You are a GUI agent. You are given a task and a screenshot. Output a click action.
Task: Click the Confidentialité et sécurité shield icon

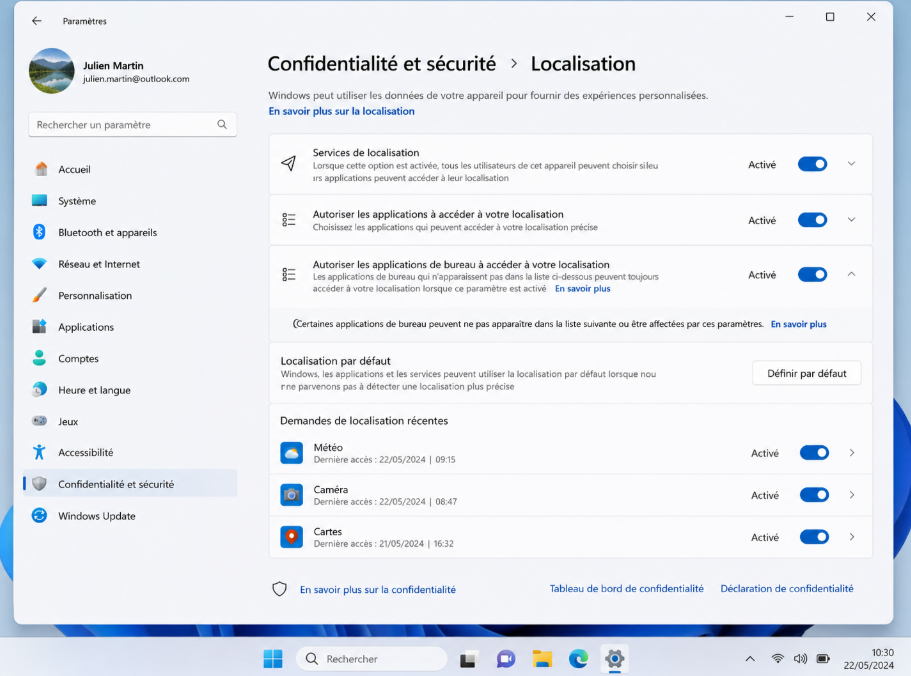coord(40,484)
